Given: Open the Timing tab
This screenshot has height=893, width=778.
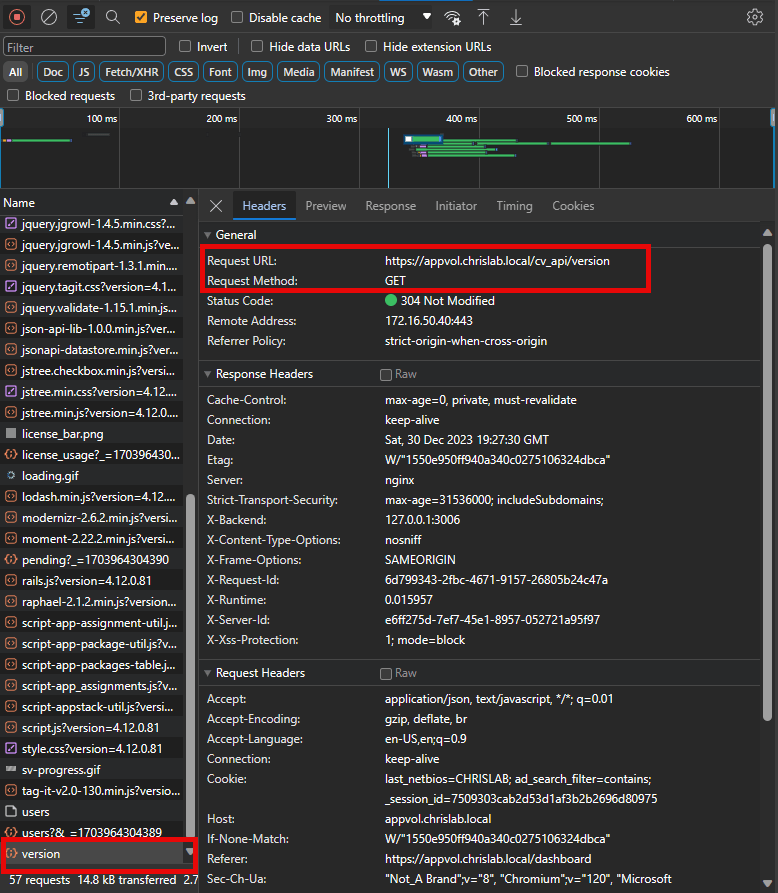Looking at the screenshot, I should point(514,206).
